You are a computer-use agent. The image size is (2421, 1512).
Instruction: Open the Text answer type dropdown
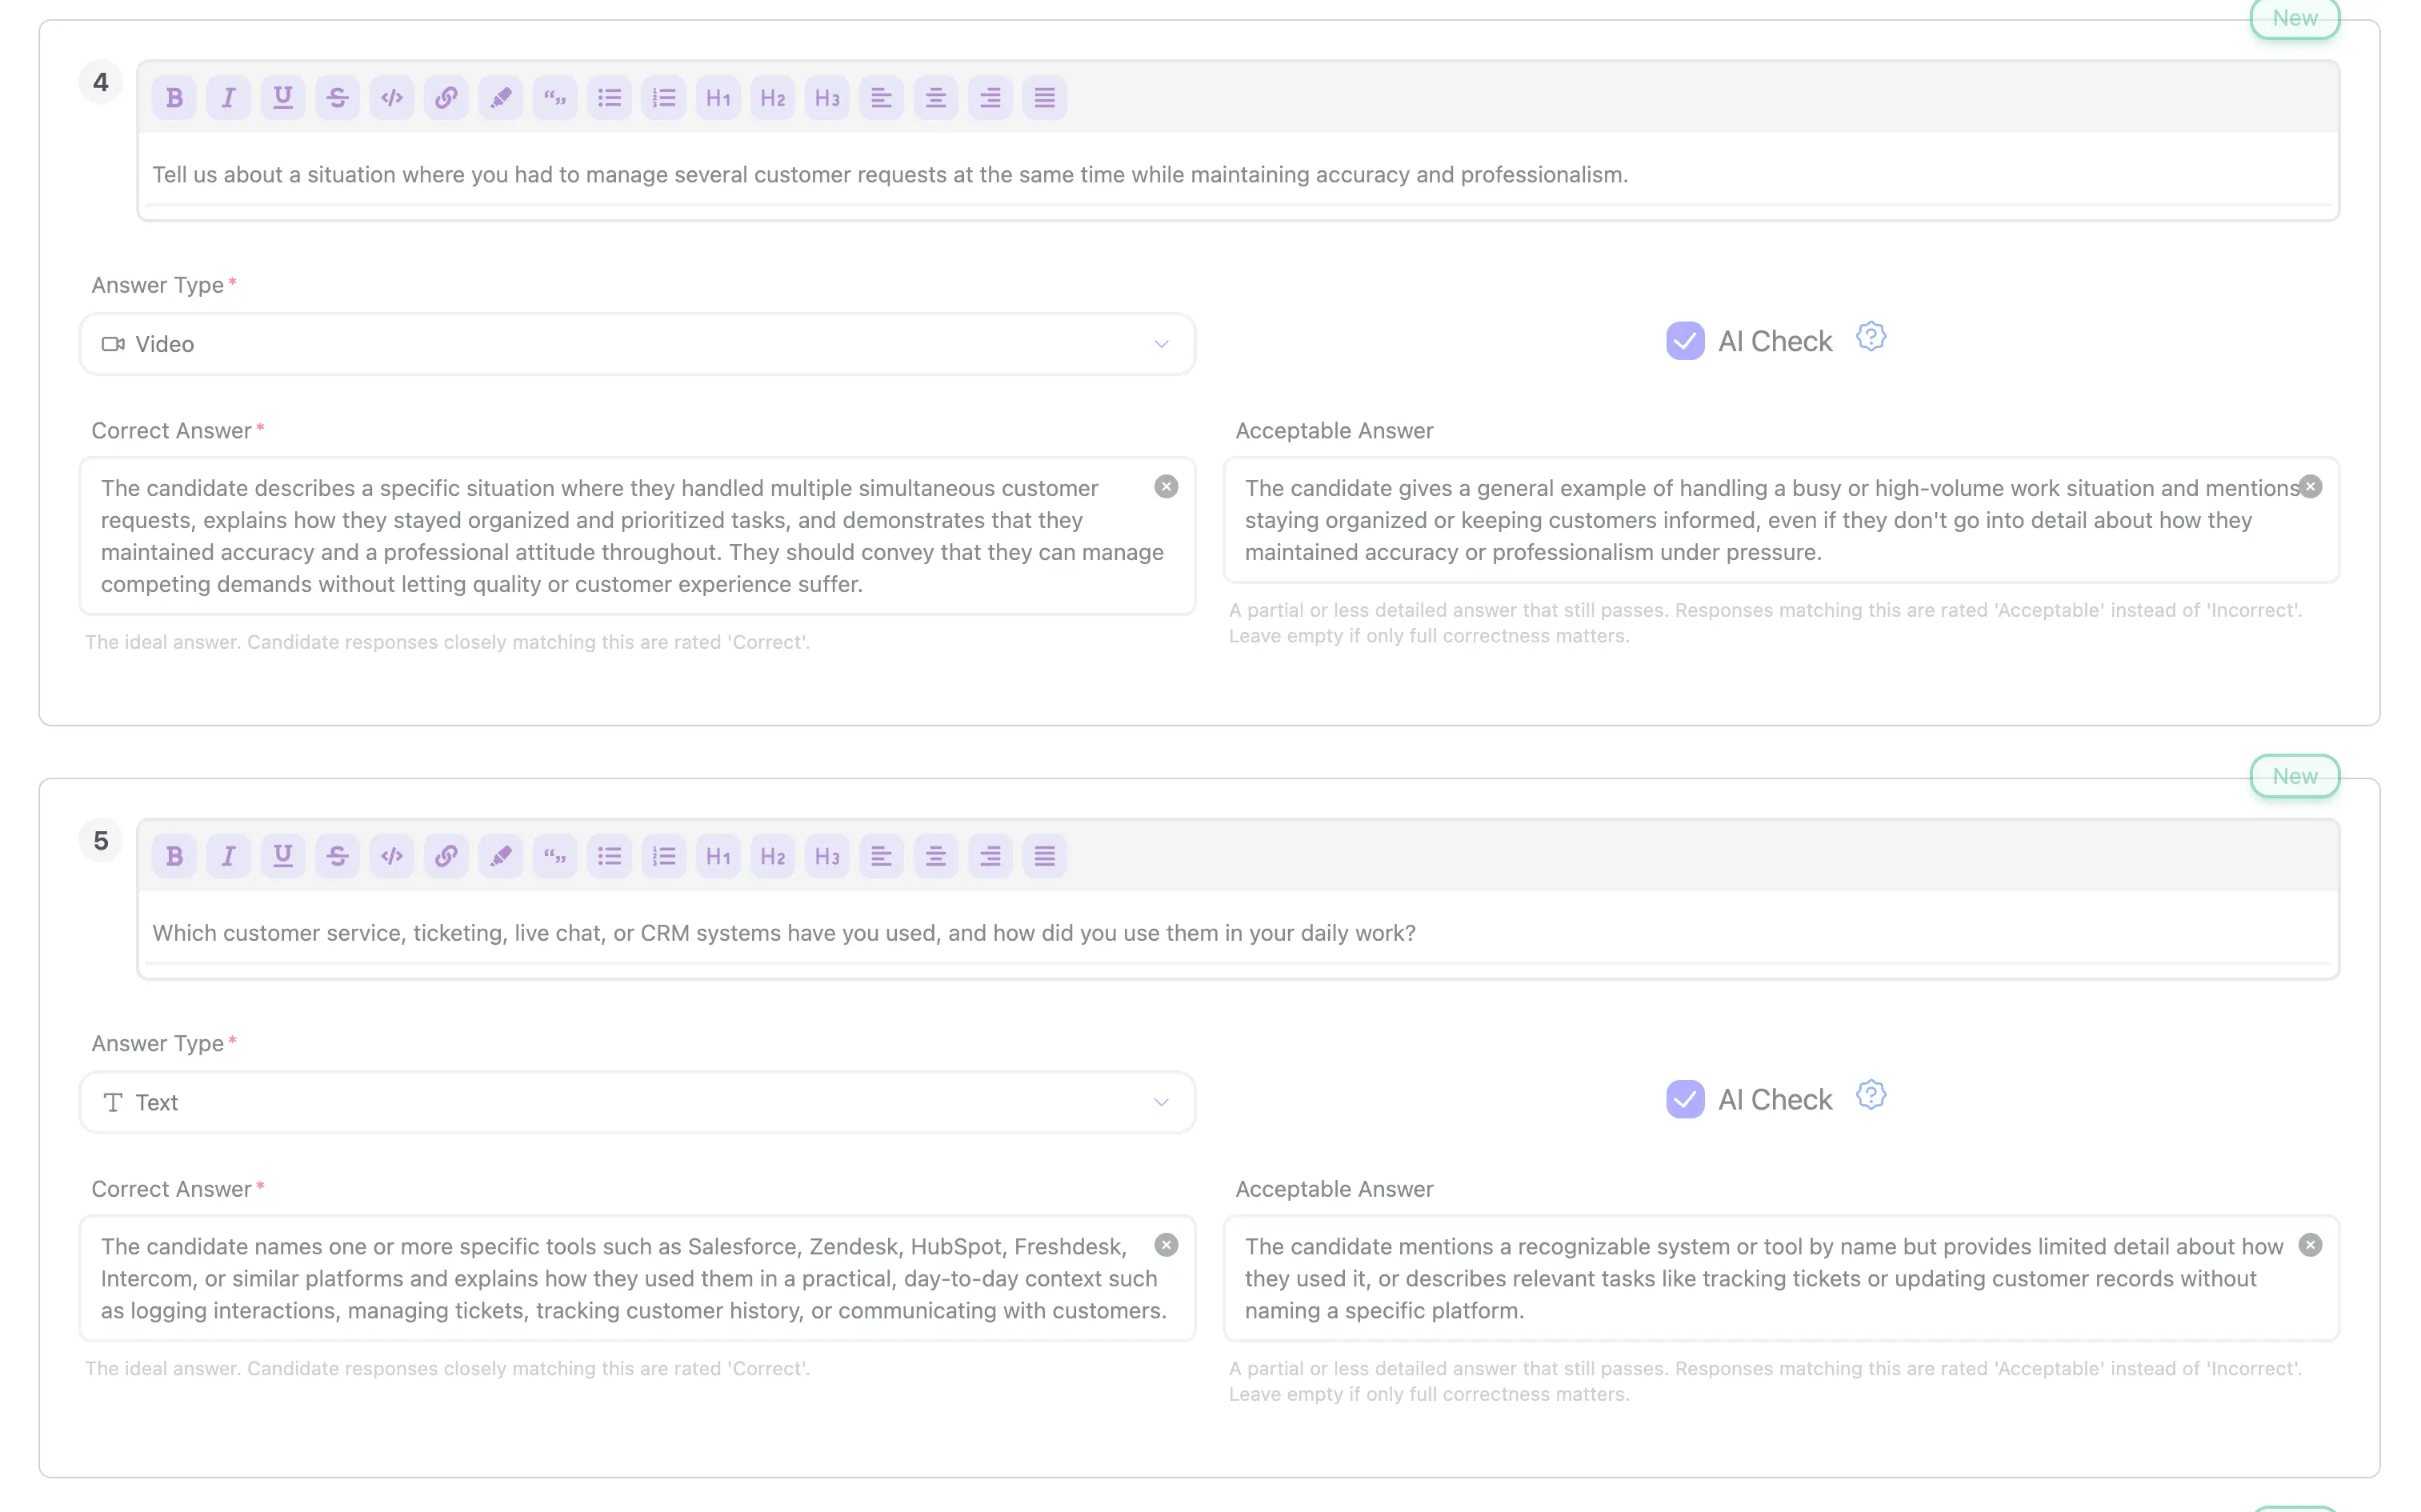(x=637, y=1102)
